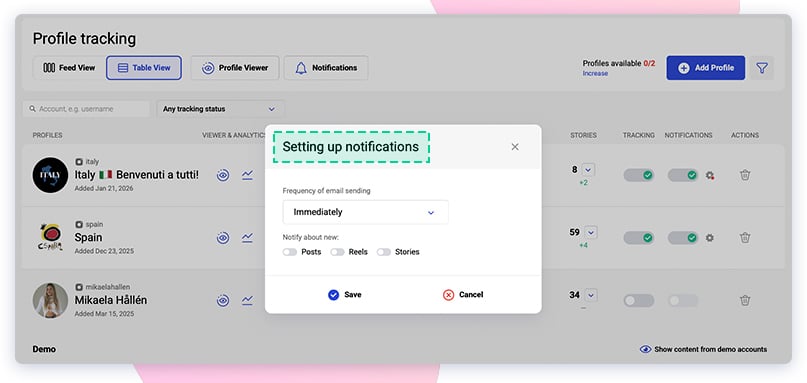Screen dimensions: 807x383
Task: Click notification settings gear for Italy
Action: pyautogui.click(x=710, y=176)
